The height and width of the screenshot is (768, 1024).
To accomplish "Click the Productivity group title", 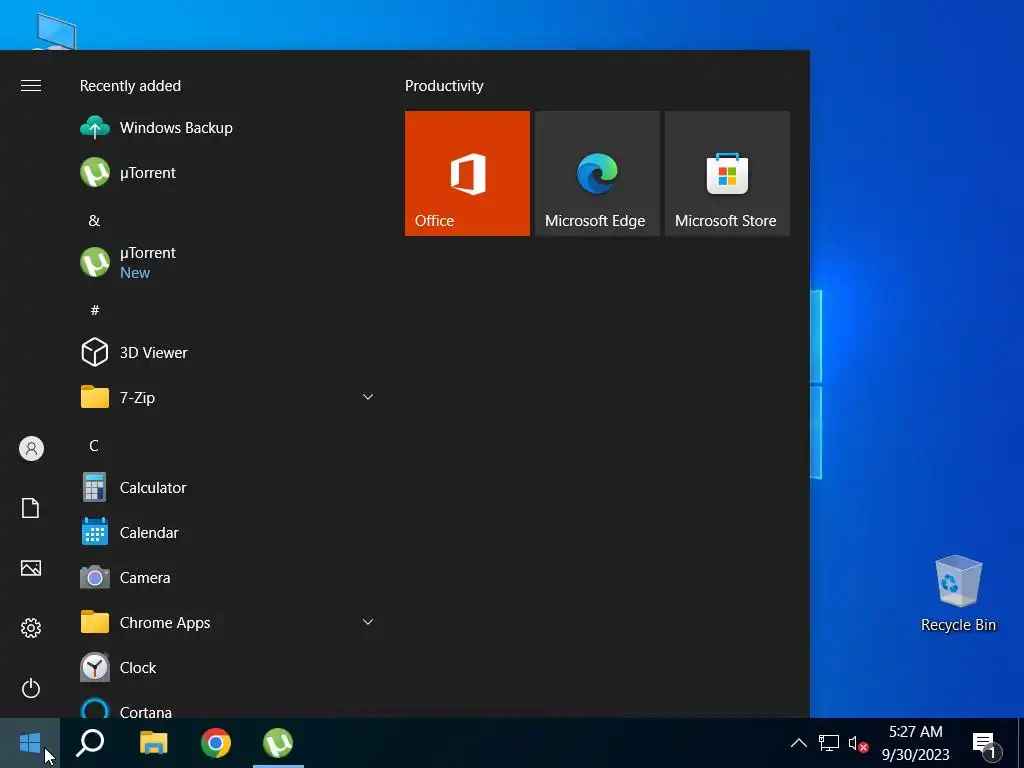I will coord(444,86).
